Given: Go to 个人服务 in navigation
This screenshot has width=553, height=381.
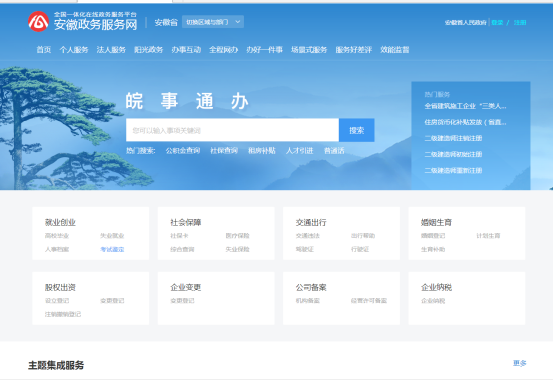Looking at the screenshot, I should [x=74, y=50].
